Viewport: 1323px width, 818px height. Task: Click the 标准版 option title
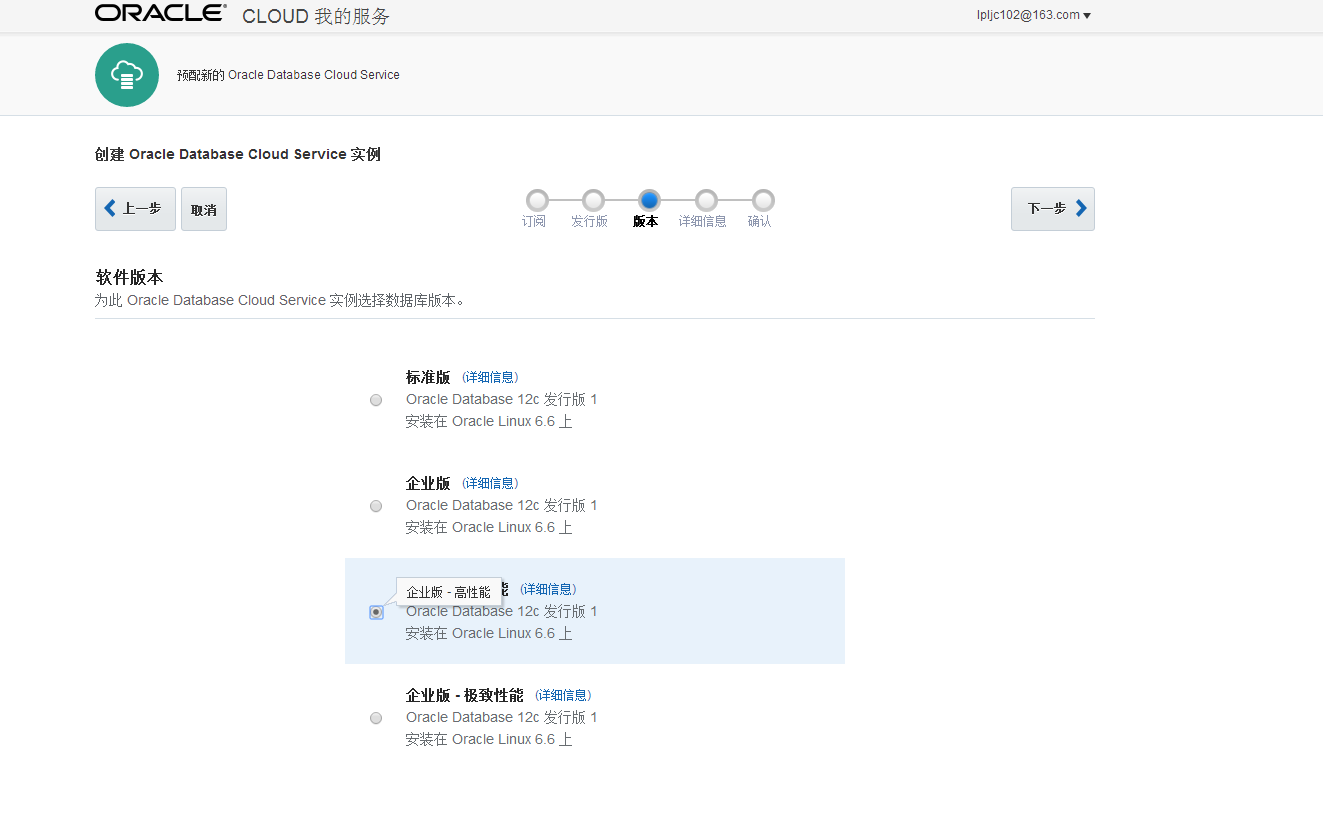coord(428,377)
